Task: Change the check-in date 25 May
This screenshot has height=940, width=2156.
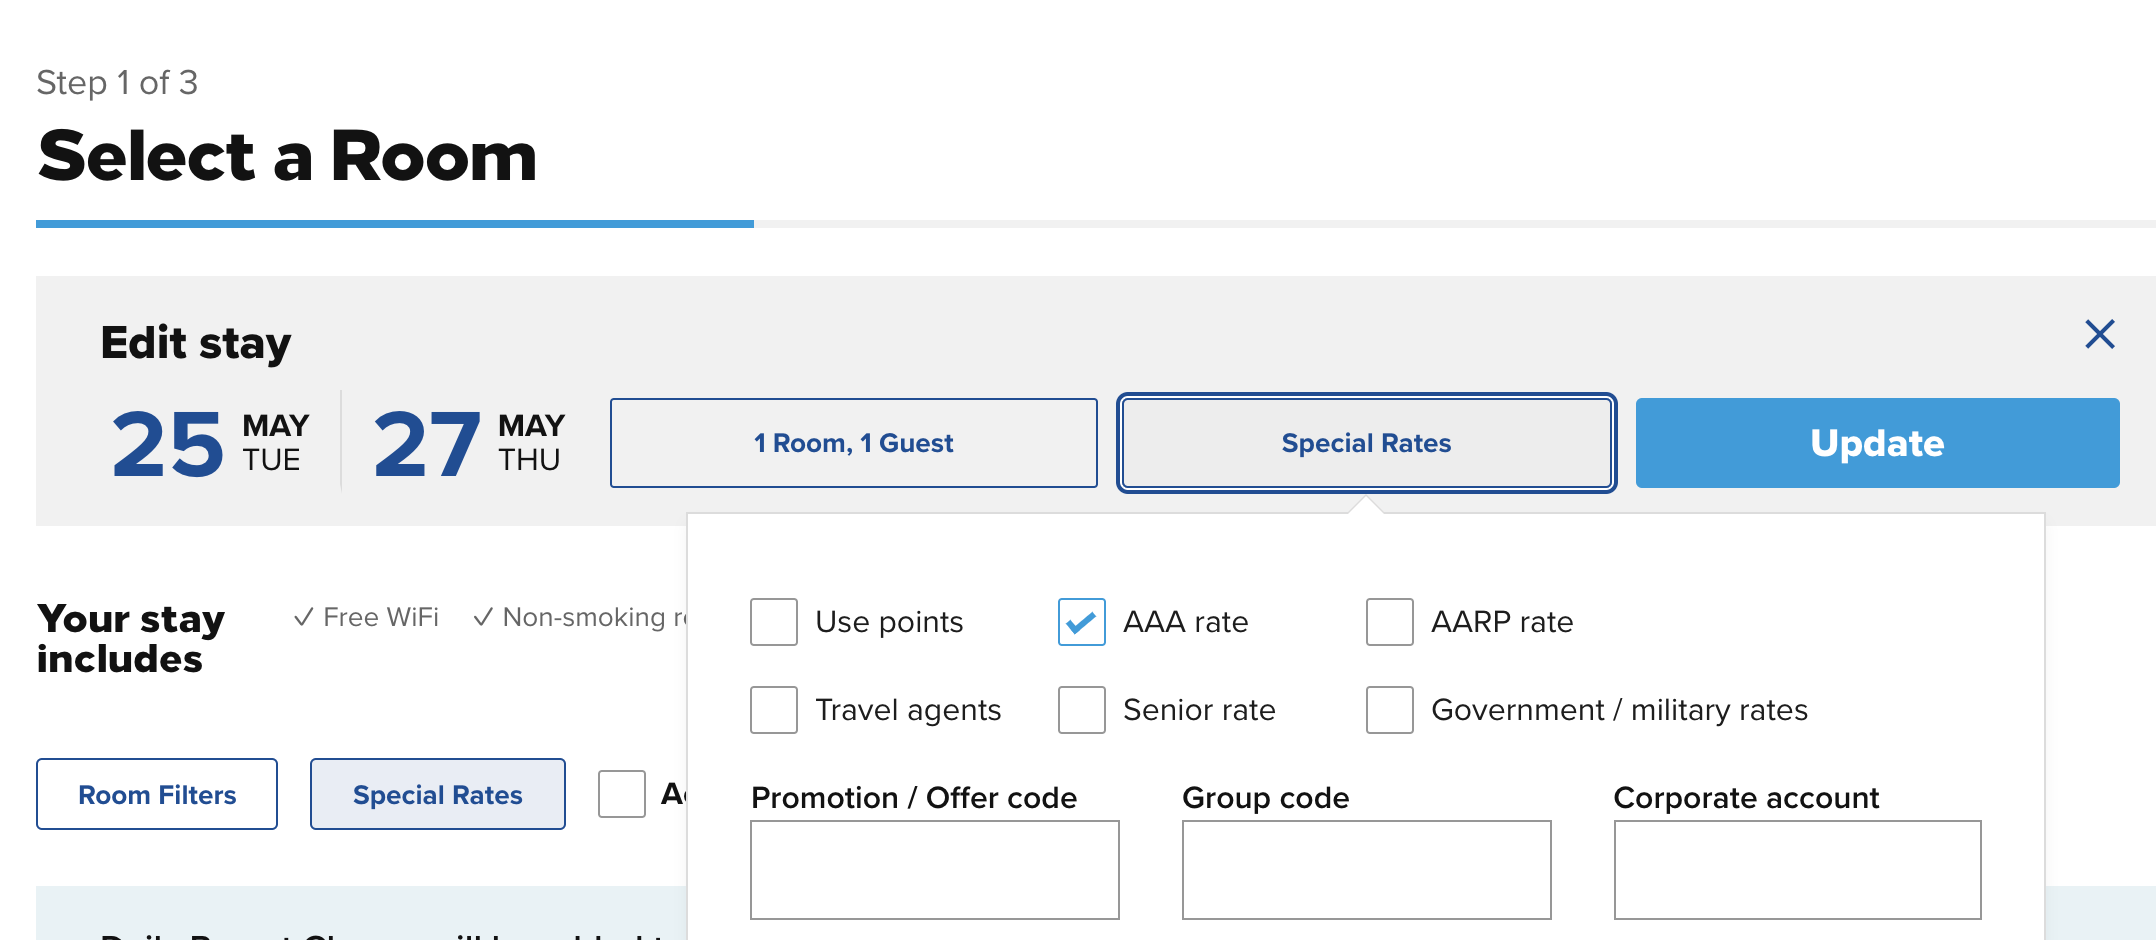Action: (210, 443)
